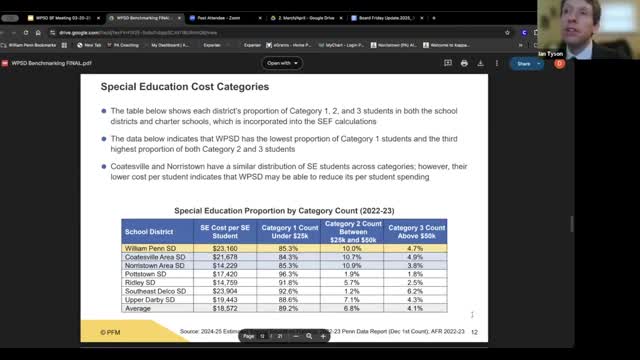Click the Upper Darby SD row label

click(x=150, y=300)
